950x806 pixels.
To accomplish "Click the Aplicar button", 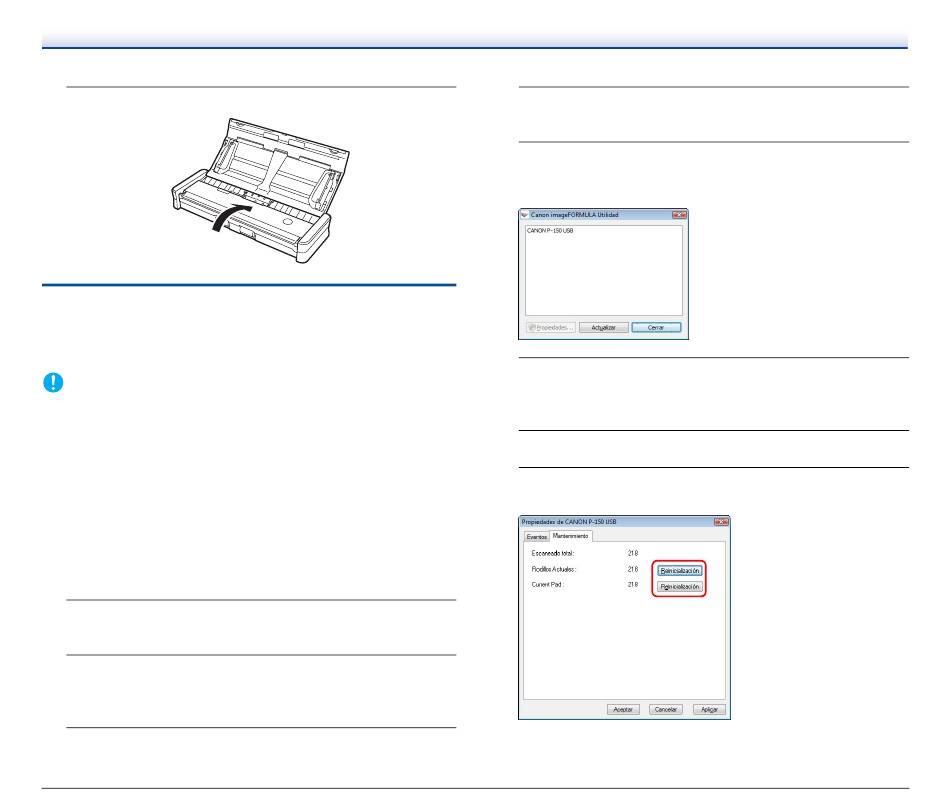I will (x=709, y=710).
